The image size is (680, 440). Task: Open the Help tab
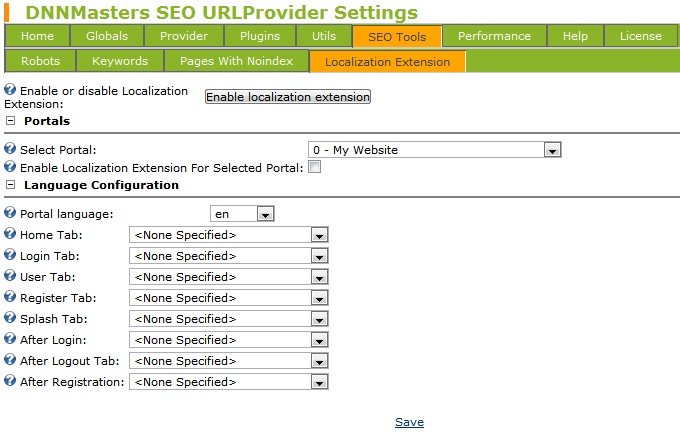[x=575, y=36]
